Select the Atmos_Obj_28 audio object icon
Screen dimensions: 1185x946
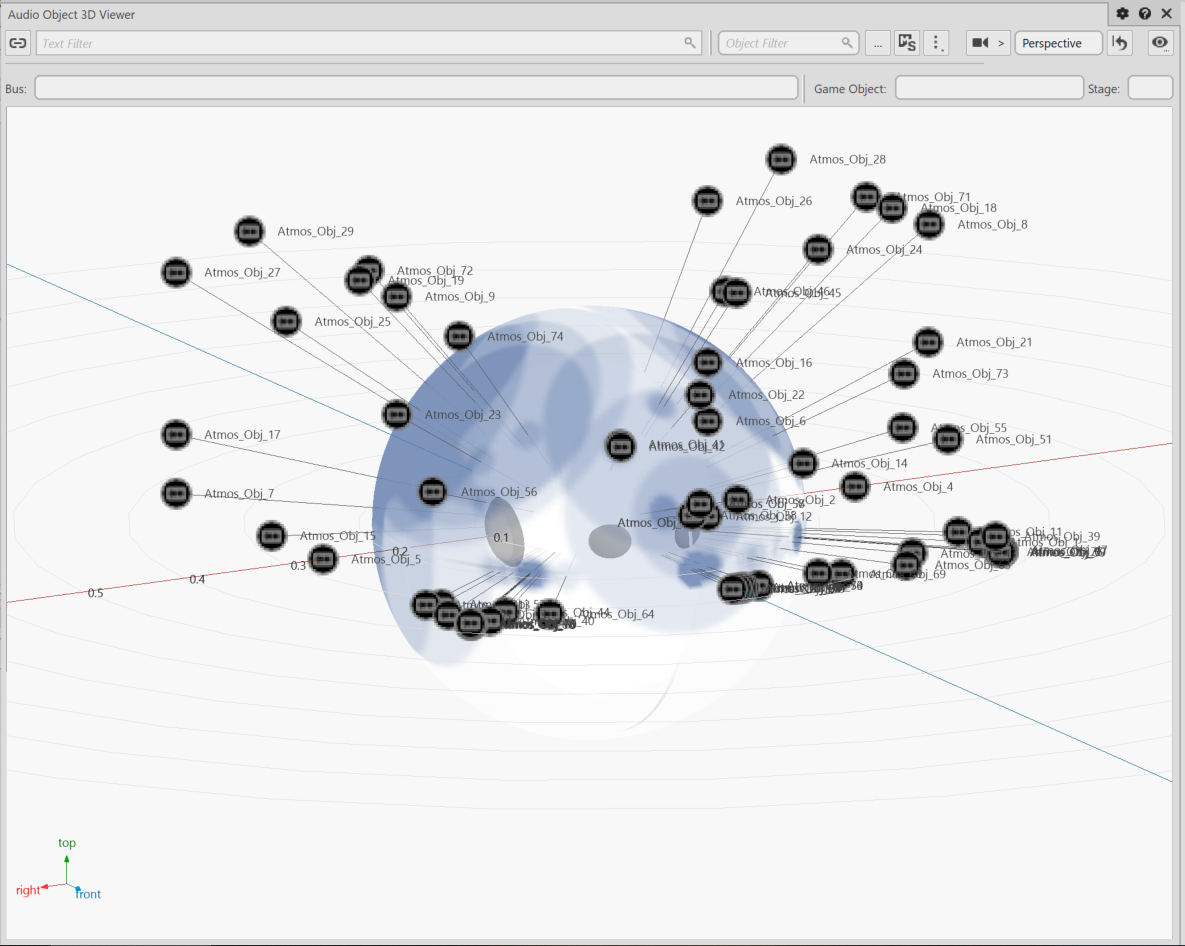(781, 159)
